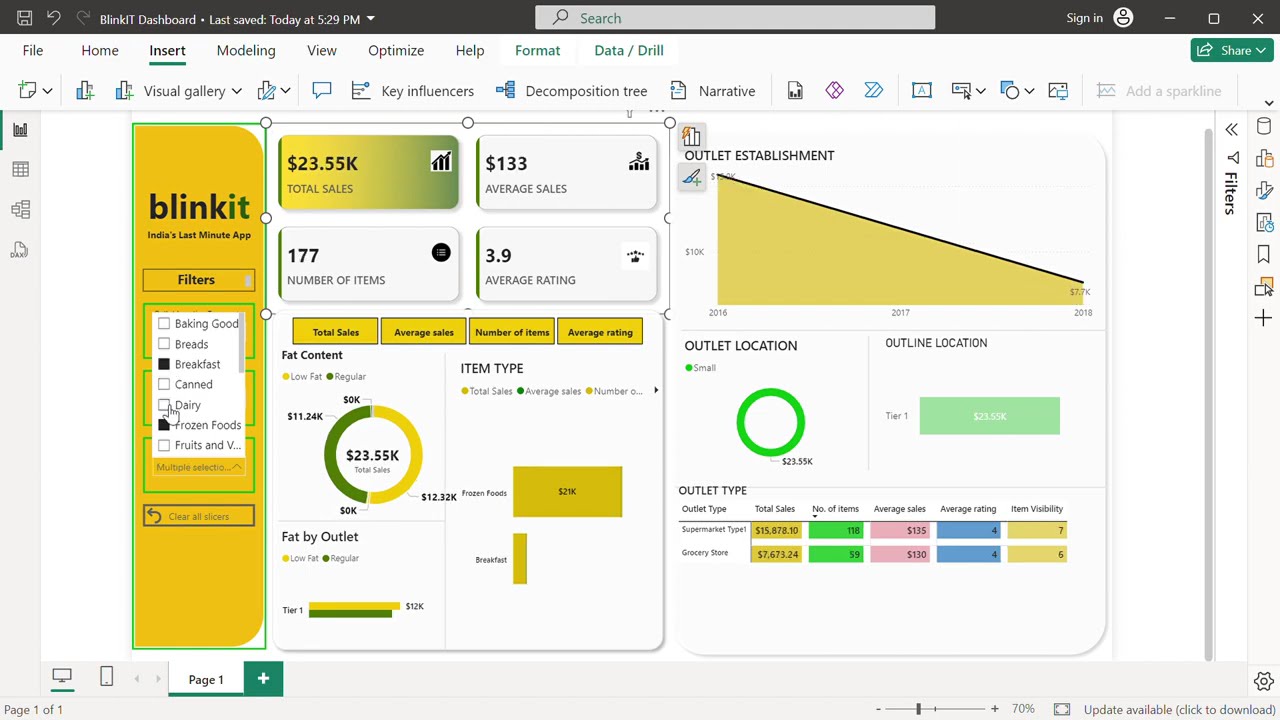Click Clear all slicers button
Viewport: 1280px width, 720px height.
pyautogui.click(x=199, y=516)
